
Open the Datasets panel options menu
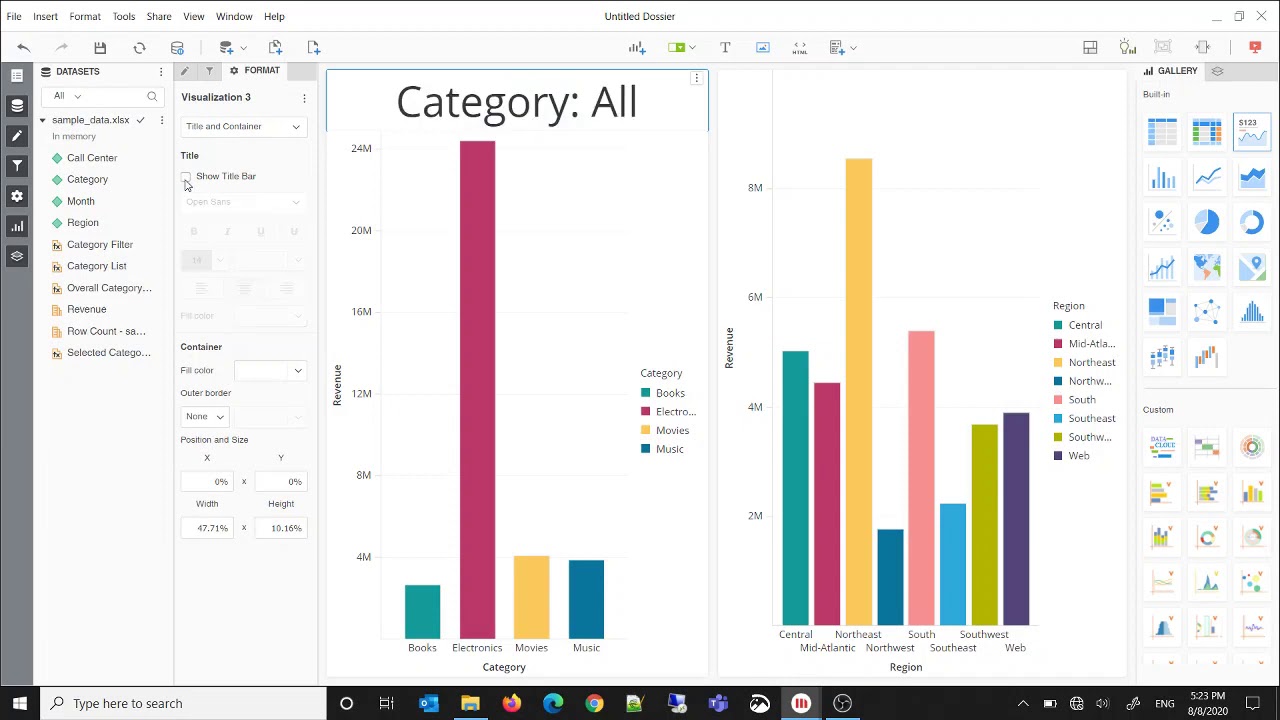[161, 72]
